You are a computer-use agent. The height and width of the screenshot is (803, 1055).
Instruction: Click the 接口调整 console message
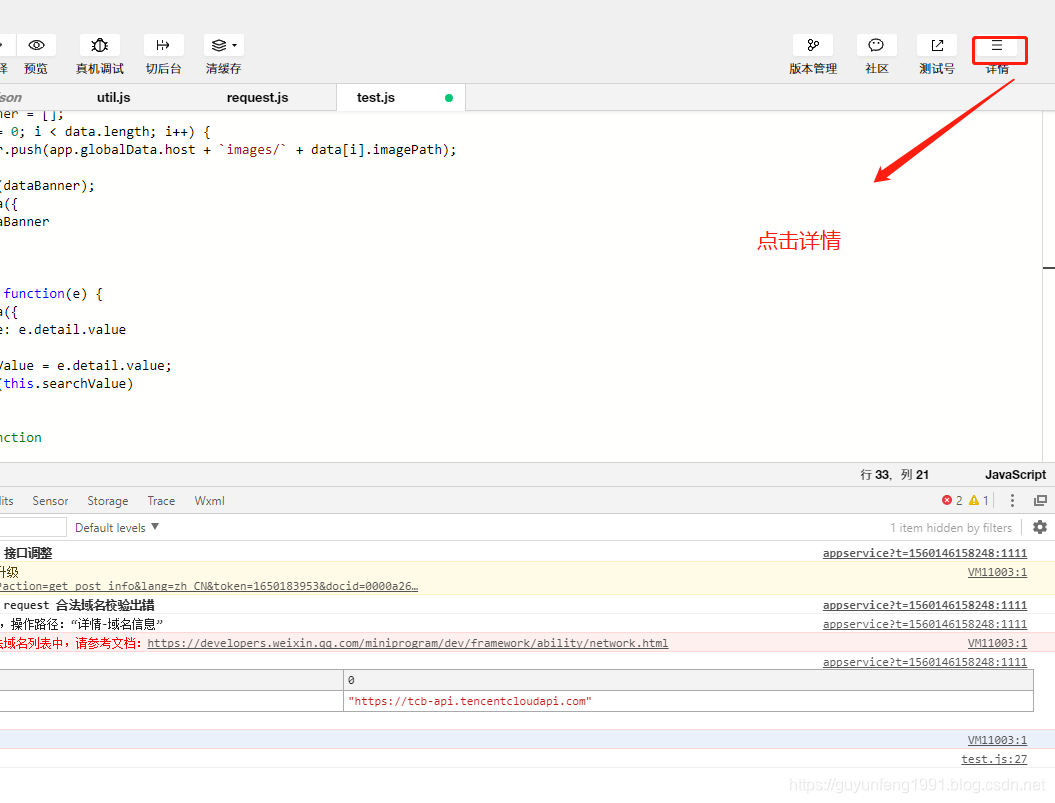pyautogui.click(x=28, y=553)
